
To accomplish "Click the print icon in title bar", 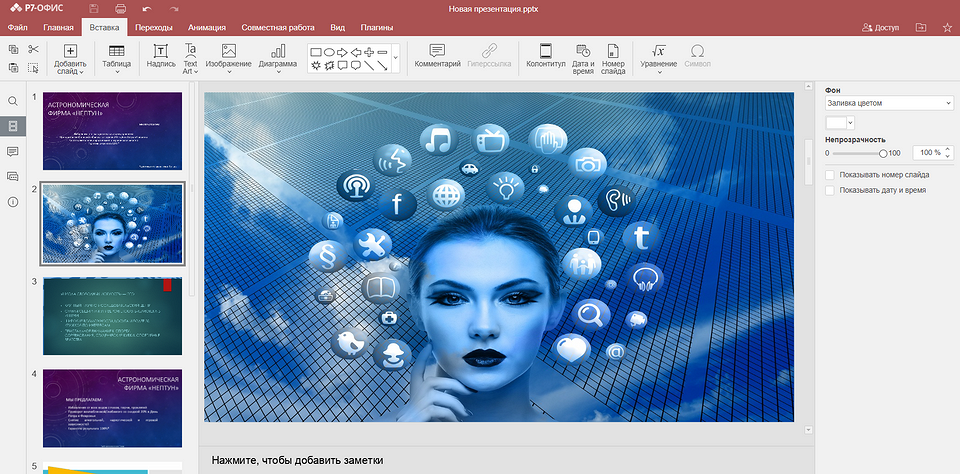I will coord(120,8).
